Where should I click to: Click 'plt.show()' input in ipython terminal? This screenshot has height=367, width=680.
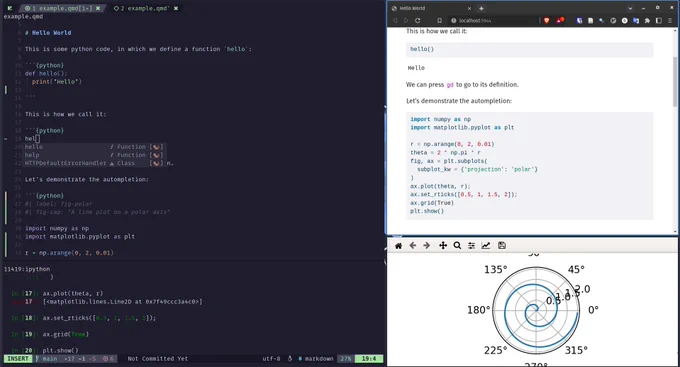point(60,351)
